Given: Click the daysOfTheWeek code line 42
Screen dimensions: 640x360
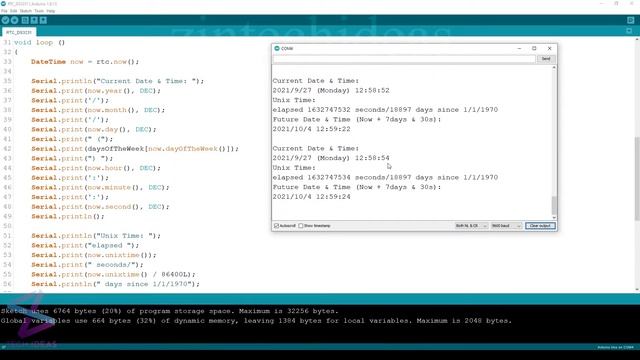Looking at the screenshot, I should click(x=135, y=149).
